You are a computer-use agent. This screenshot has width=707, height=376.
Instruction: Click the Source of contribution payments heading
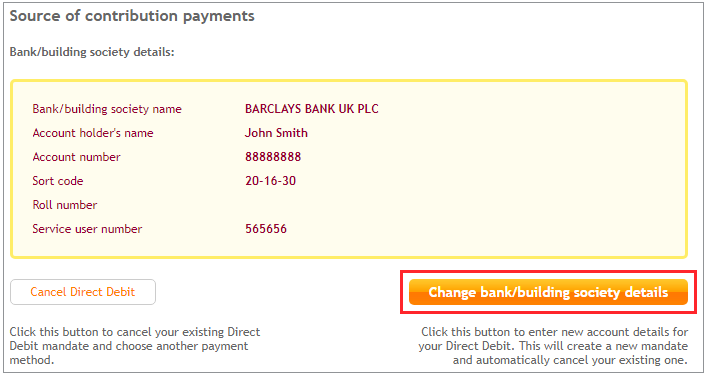coord(132,16)
